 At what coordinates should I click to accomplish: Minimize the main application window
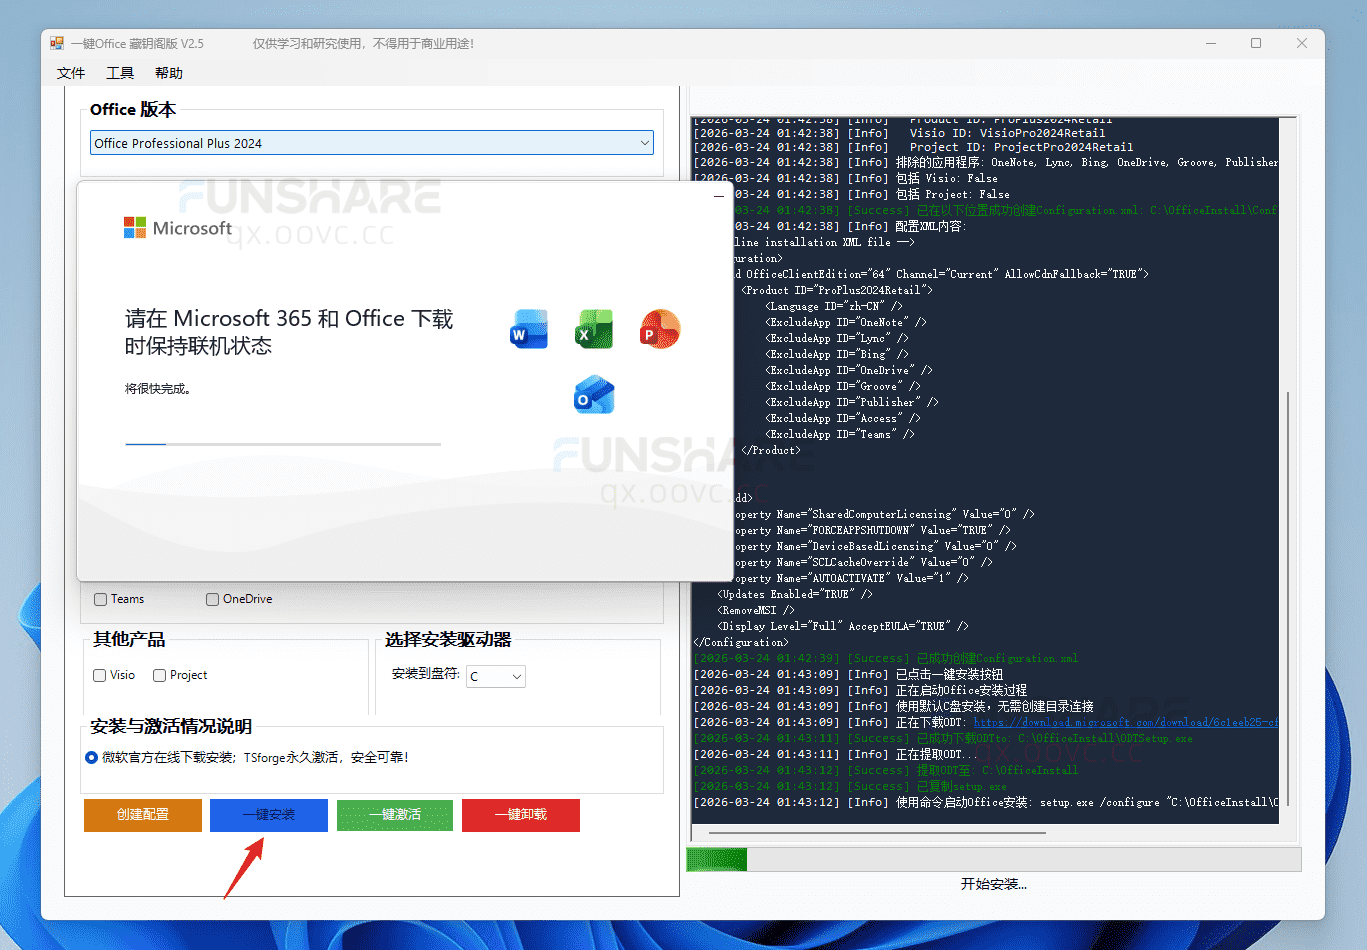[x=1211, y=43]
